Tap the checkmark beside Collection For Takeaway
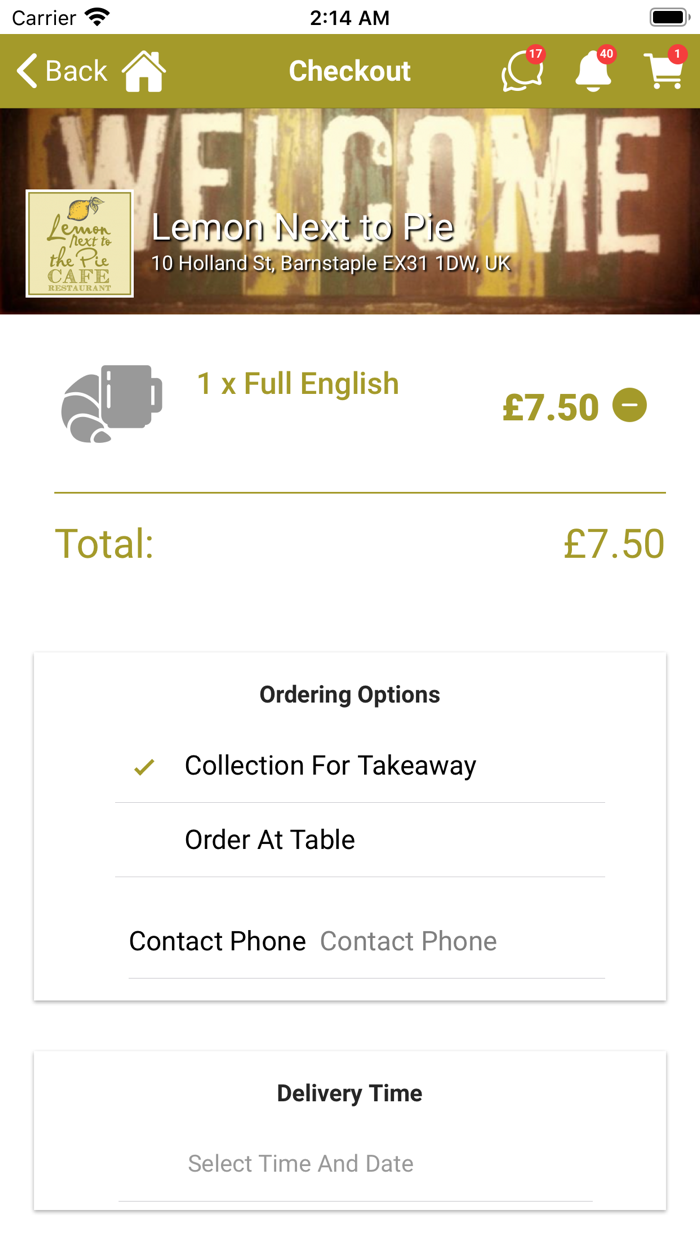700x1244 pixels. [145, 767]
